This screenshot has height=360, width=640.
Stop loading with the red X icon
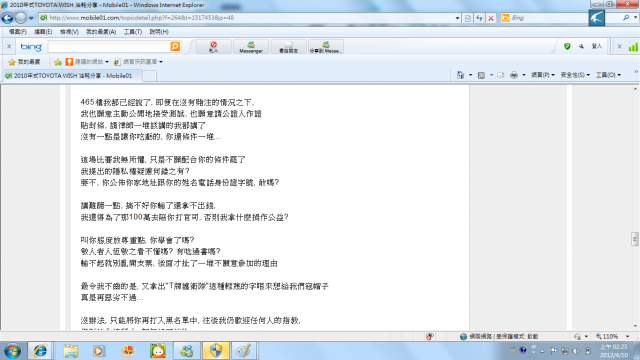(x=491, y=18)
